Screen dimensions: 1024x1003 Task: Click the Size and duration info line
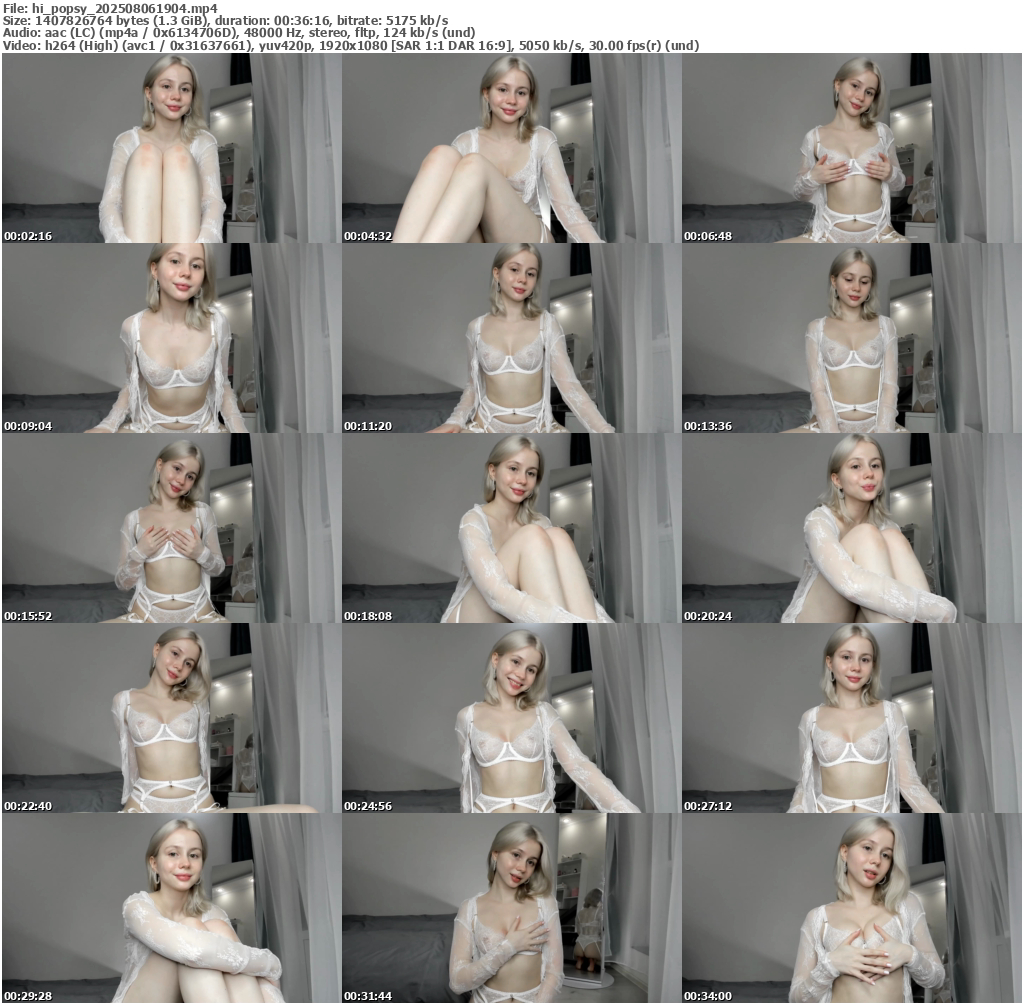point(225,20)
